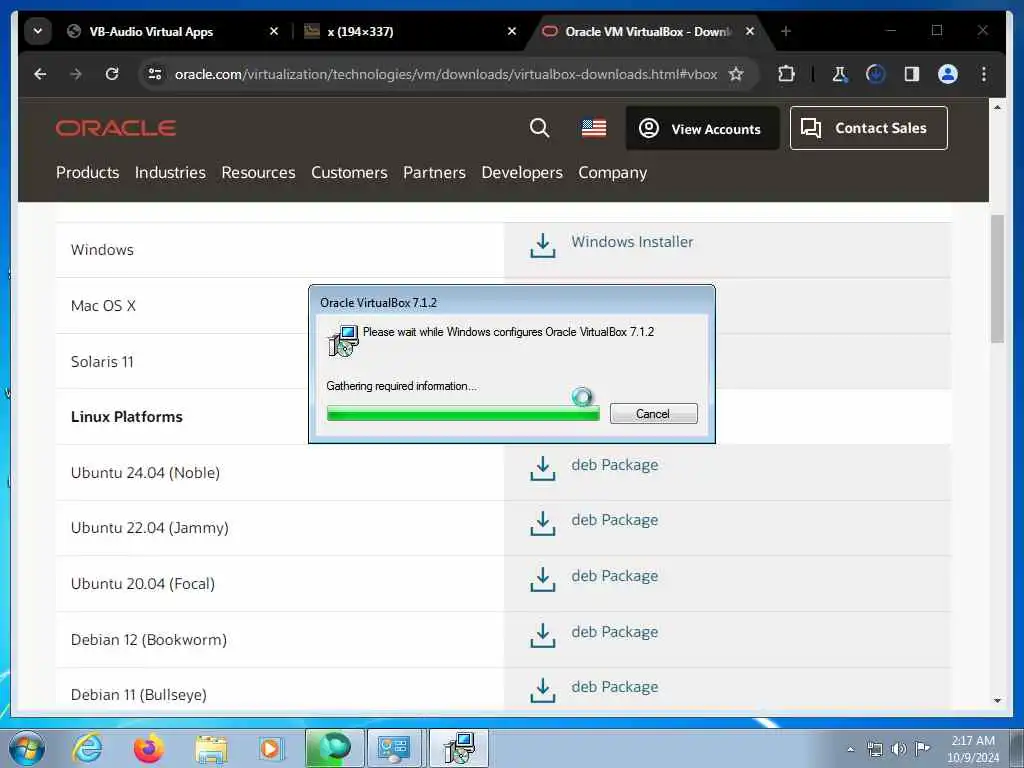This screenshot has width=1024, height=768.
Task: Click download icon for Ubuntu 20.04 deb Package
Action: click(x=543, y=579)
